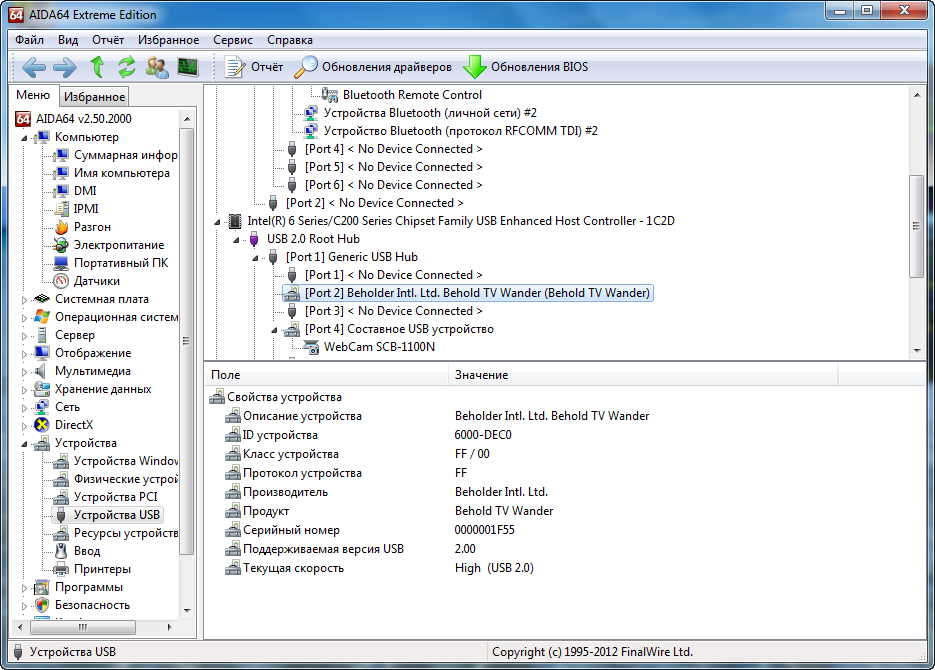935x670 pixels.
Task: Expand the Системная плата tree node
Action: 25,299
